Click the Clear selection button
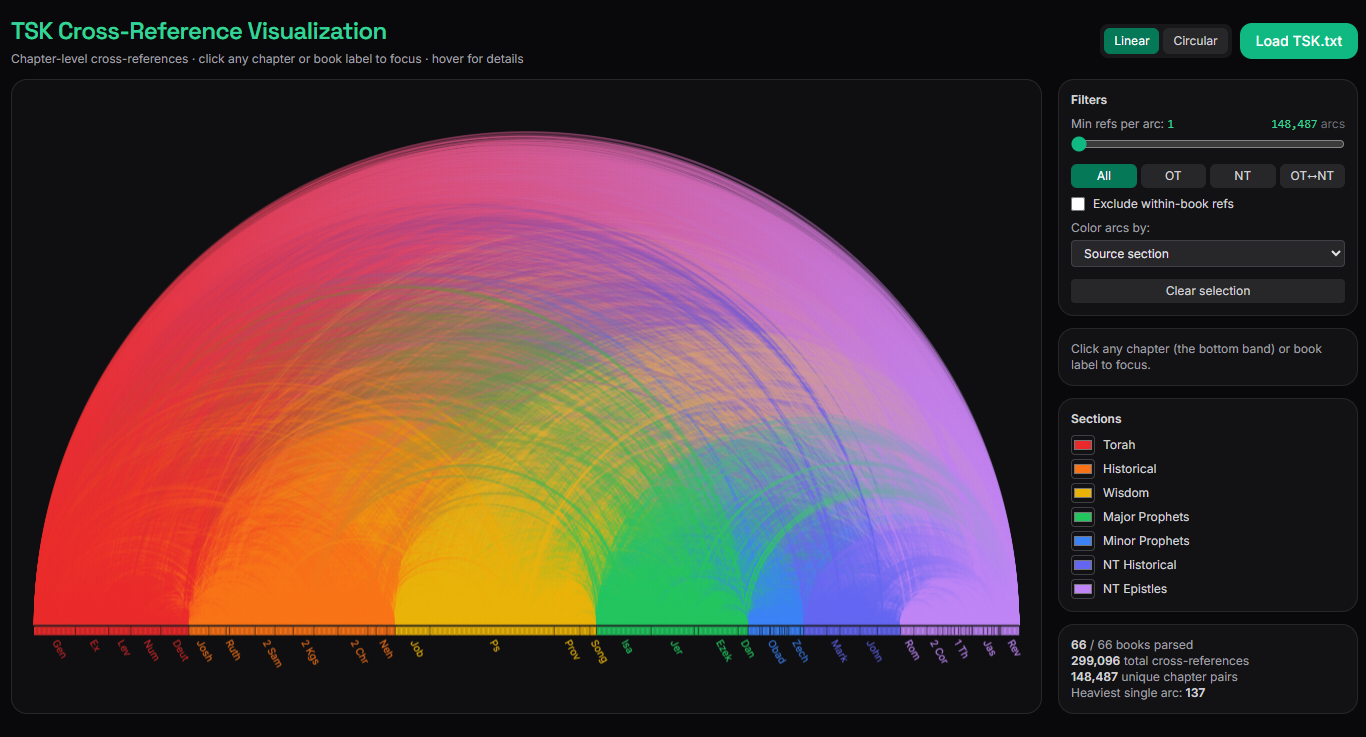 coord(1207,291)
